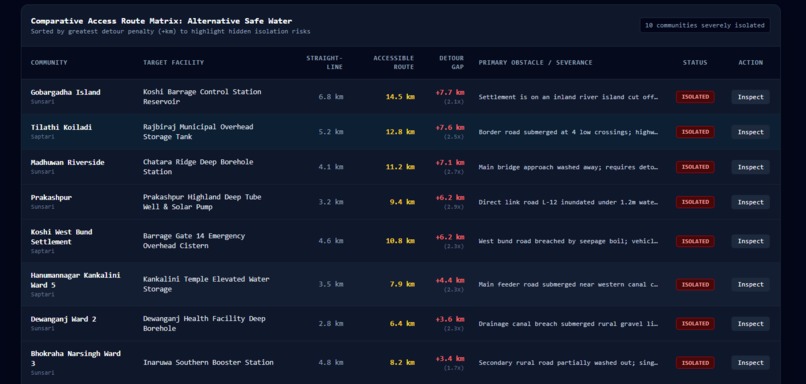The width and height of the screenshot is (806, 384).
Task: Click Kankalini Temple Elevated Water Storage
Action: pos(206,284)
